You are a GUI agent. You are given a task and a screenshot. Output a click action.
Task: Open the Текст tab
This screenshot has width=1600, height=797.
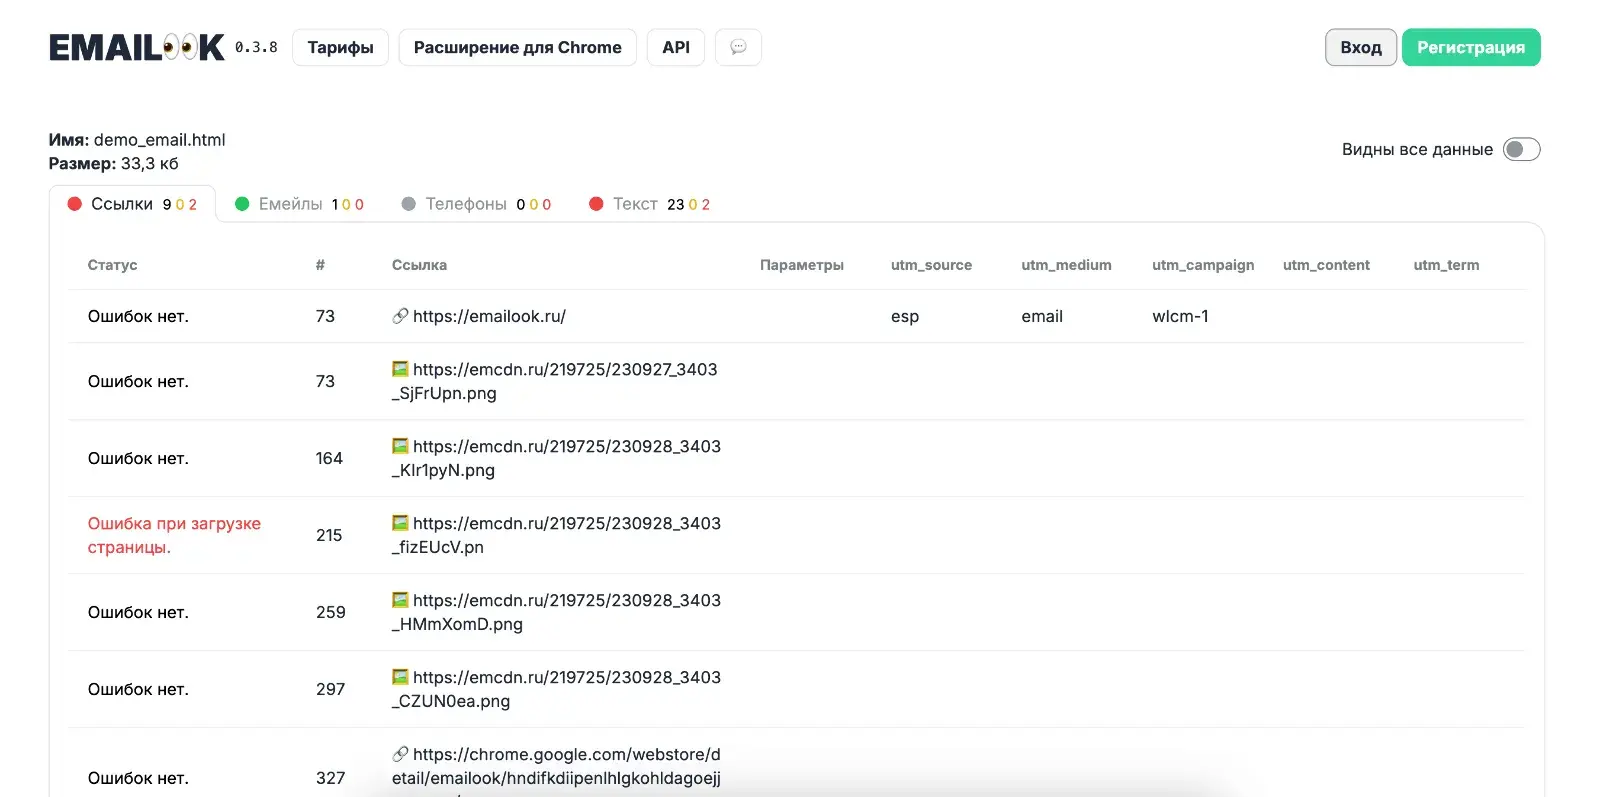(649, 204)
